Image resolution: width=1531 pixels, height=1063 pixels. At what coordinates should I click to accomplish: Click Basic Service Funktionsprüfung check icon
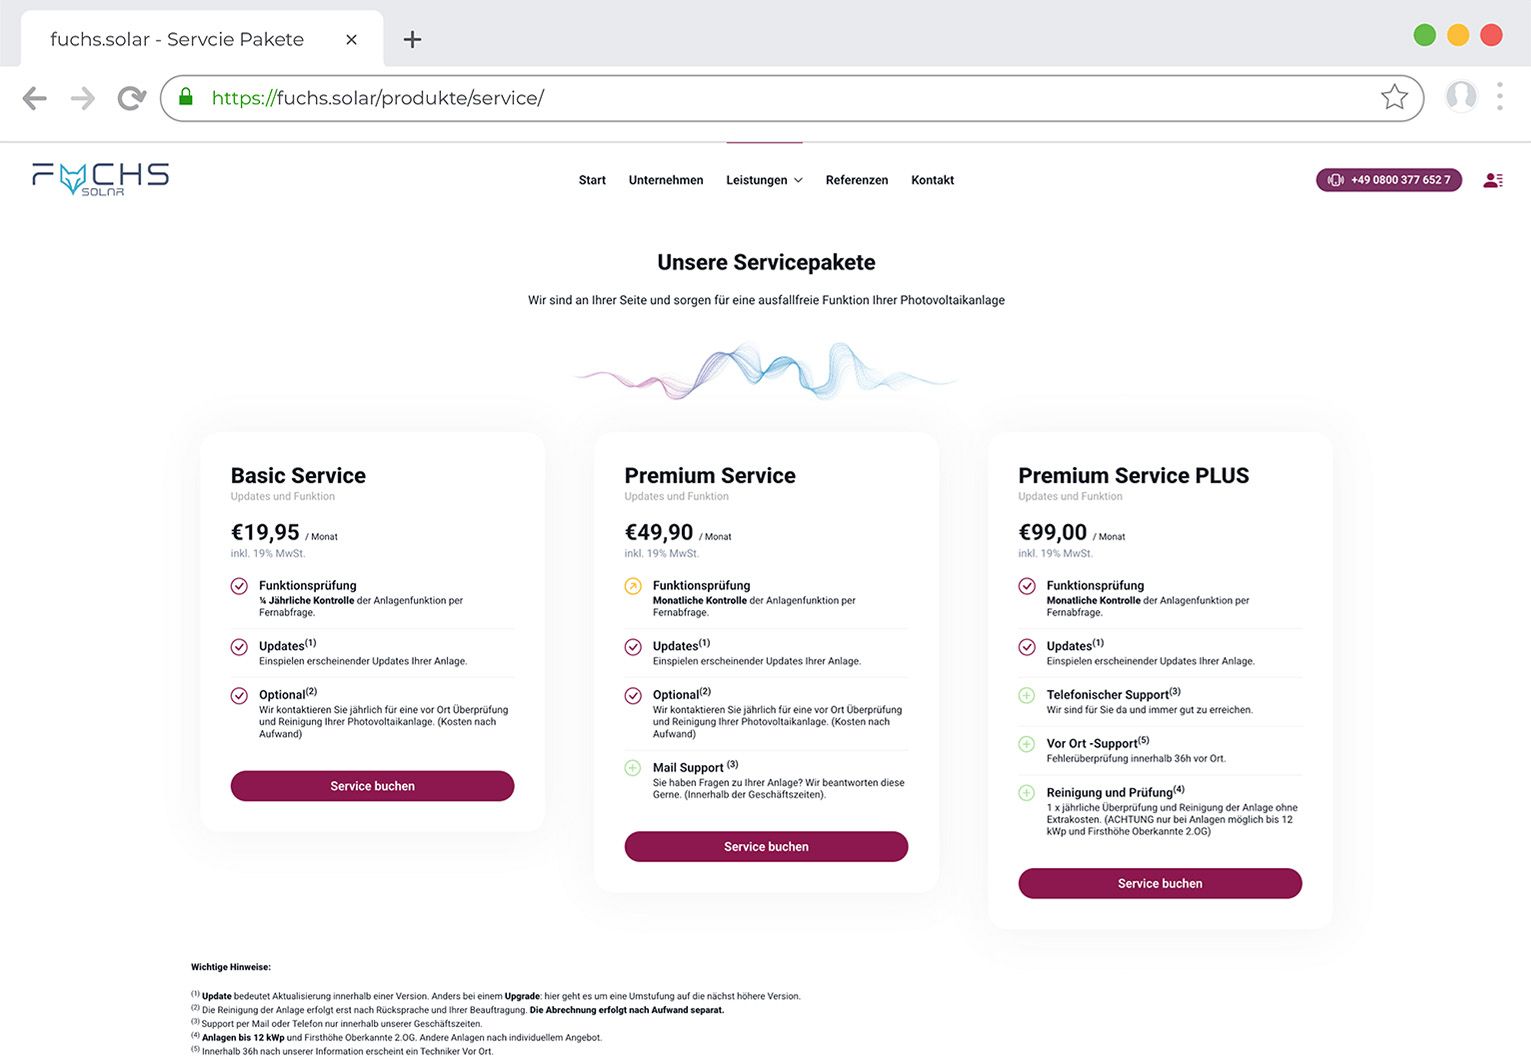point(239,586)
